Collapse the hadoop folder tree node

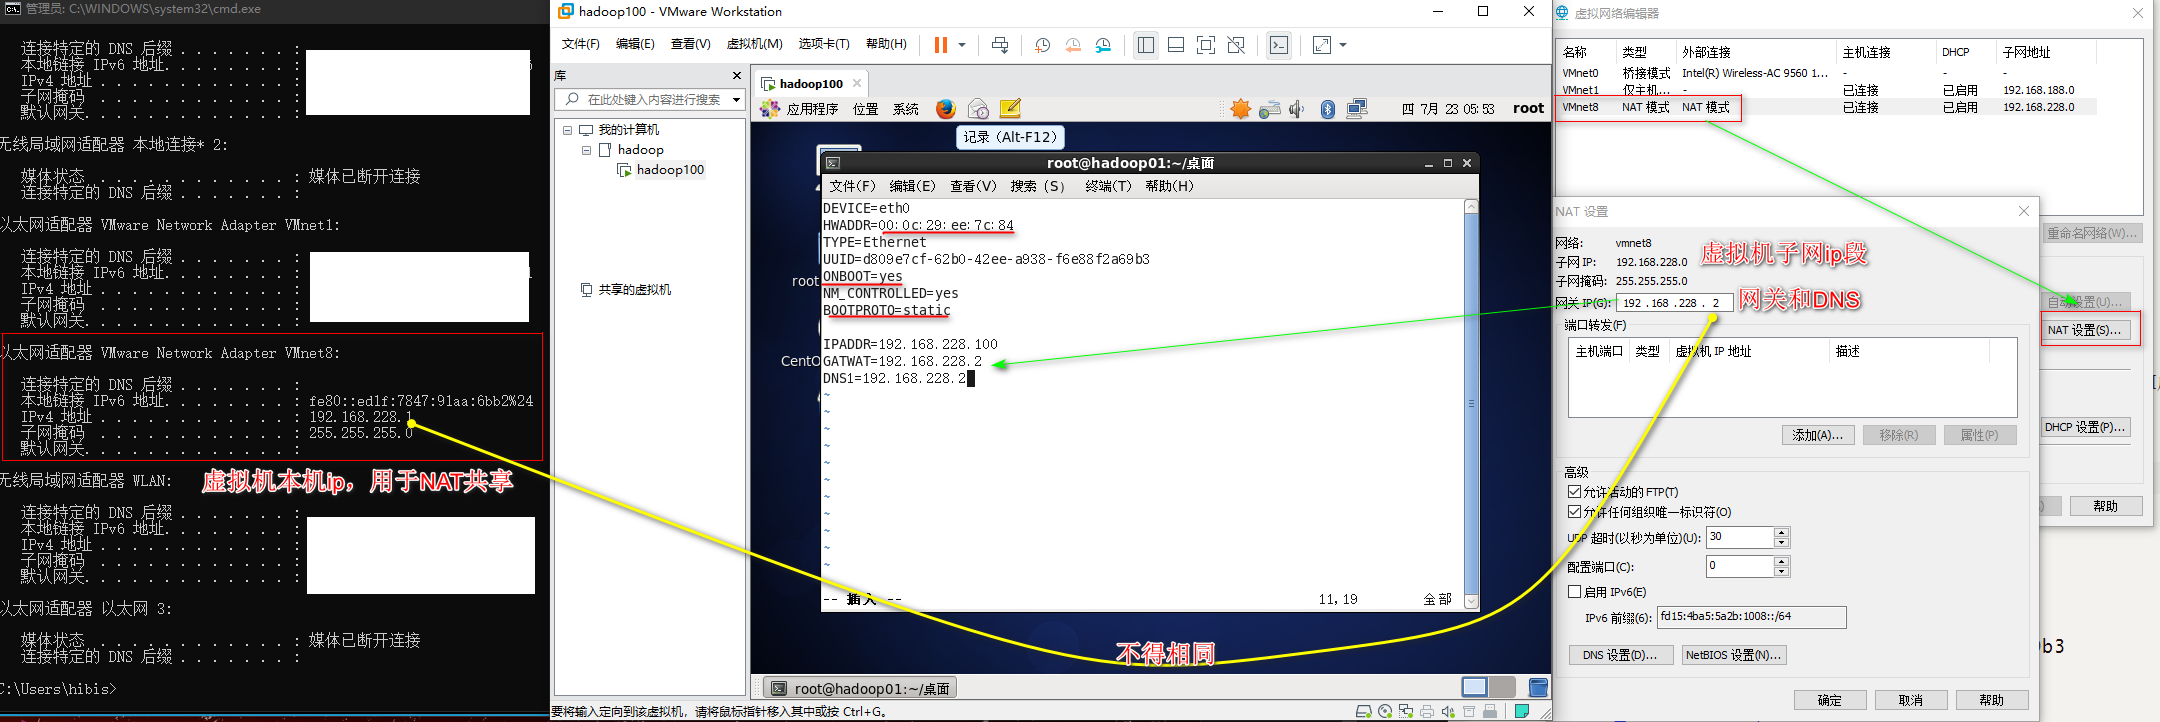pyautogui.click(x=587, y=150)
